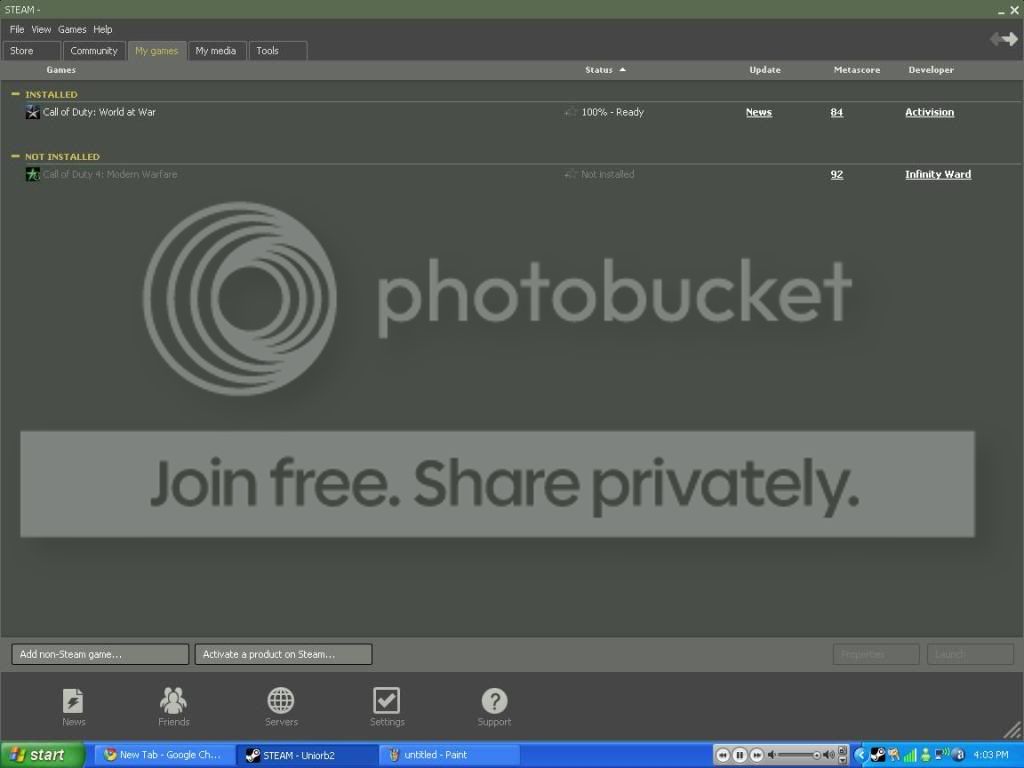Open the Support question mark icon
Image resolution: width=1024 pixels, height=768 pixels.
[494, 701]
